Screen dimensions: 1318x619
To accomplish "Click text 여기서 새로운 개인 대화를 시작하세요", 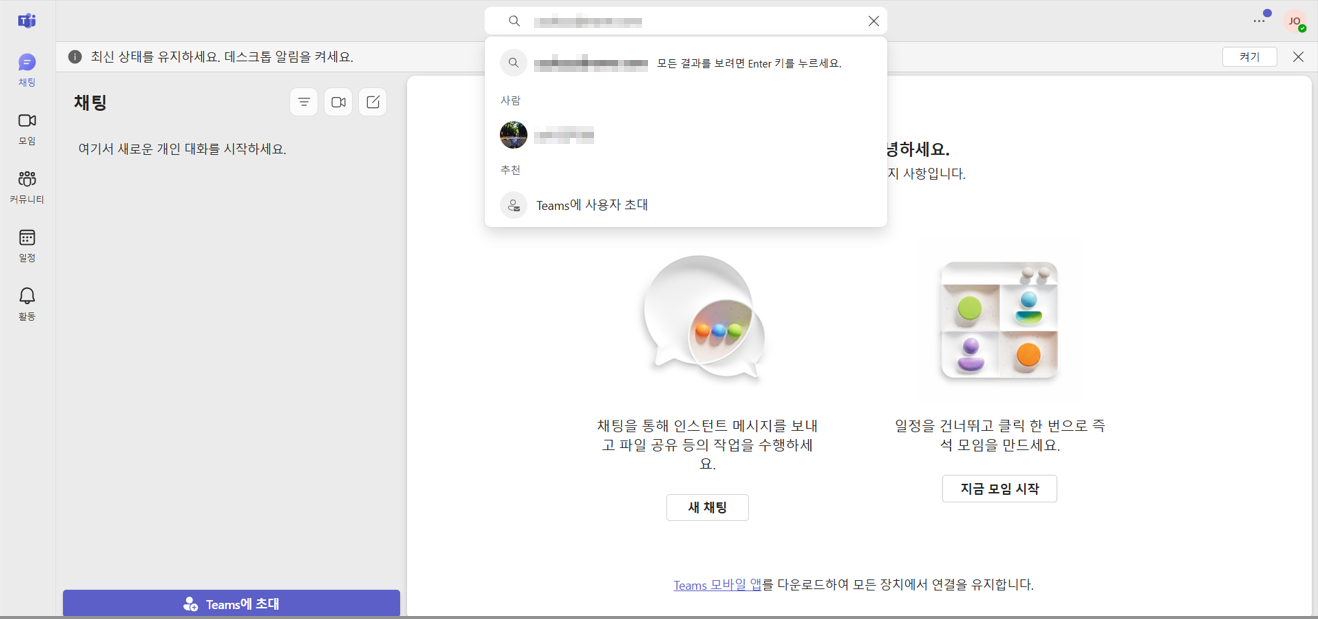I will [182, 149].
